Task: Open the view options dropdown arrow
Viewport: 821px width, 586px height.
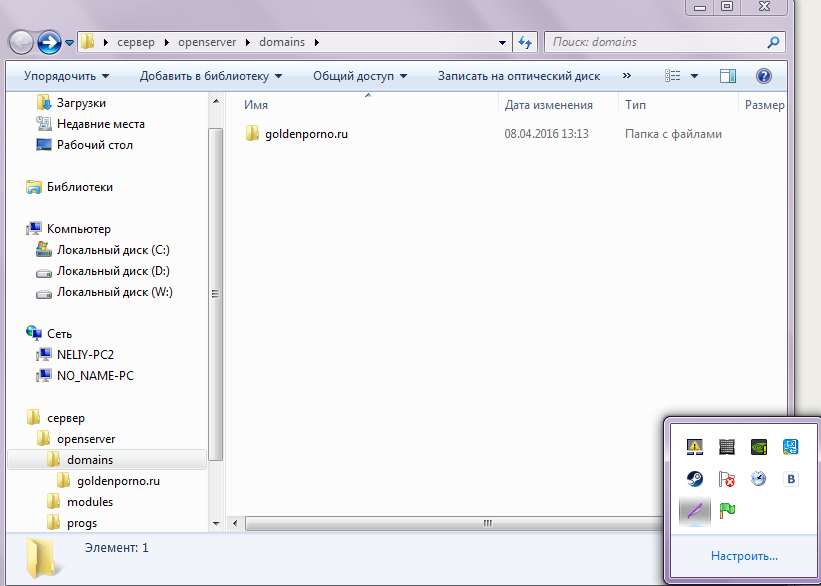Action: coord(694,76)
